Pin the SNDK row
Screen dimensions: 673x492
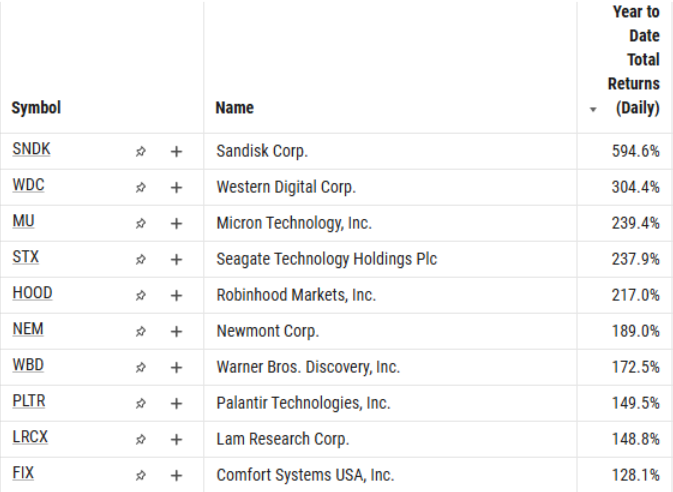(141, 151)
